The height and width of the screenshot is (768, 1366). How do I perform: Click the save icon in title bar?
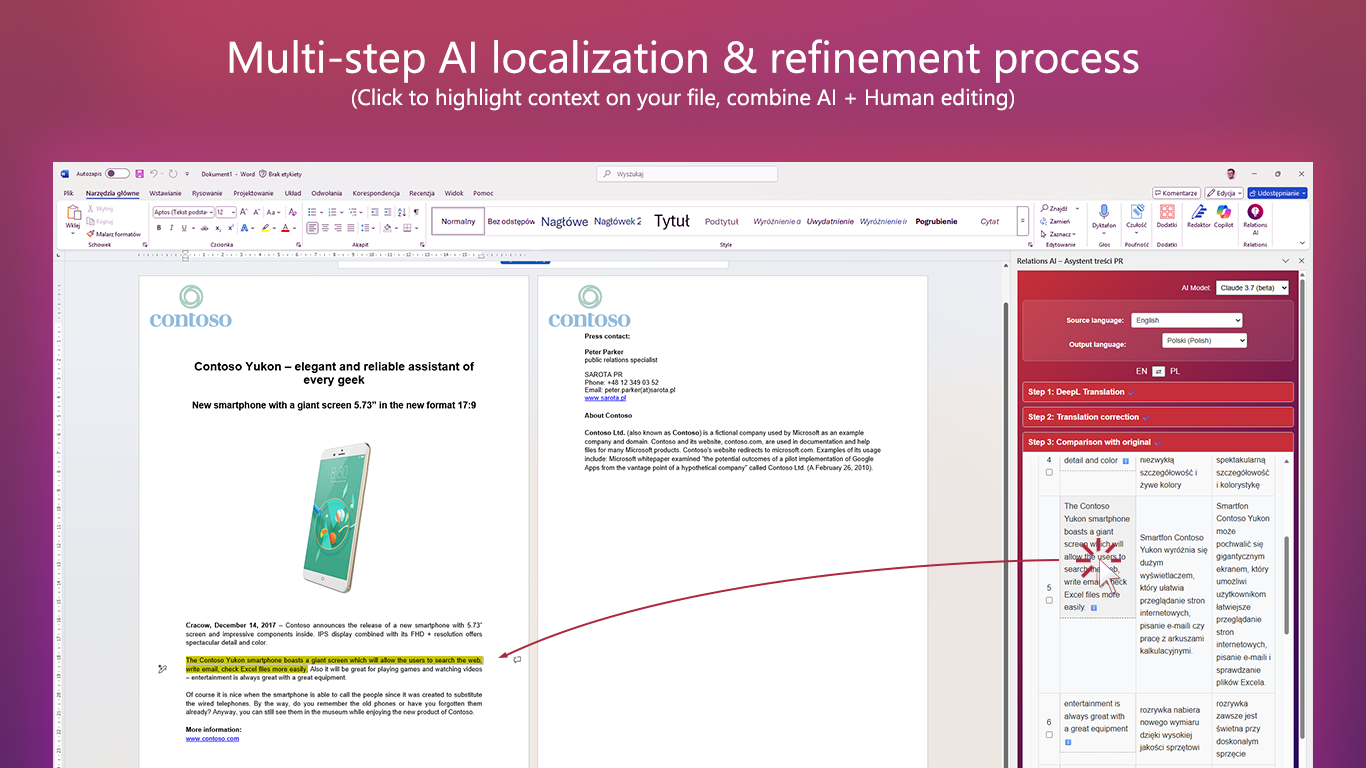click(x=140, y=174)
